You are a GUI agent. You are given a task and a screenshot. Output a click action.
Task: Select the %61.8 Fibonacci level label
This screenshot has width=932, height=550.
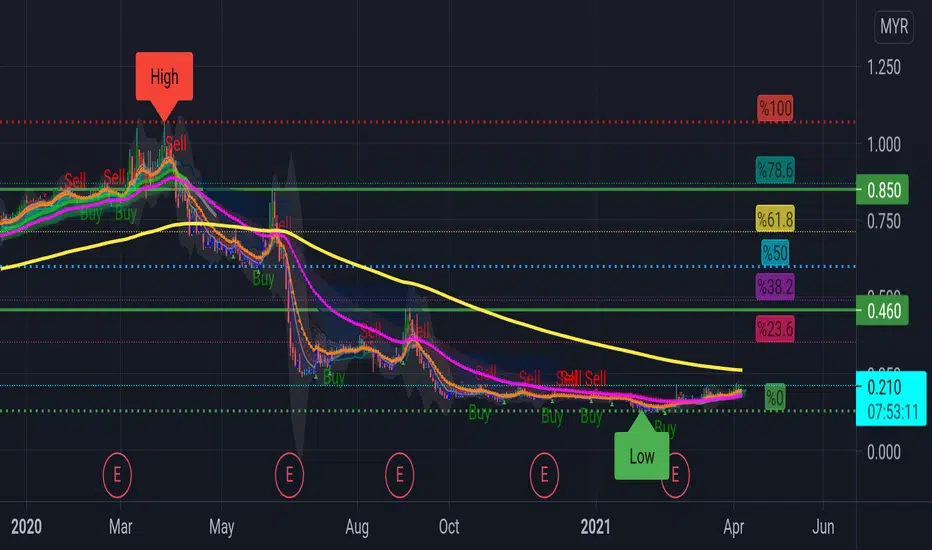pos(775,219)
